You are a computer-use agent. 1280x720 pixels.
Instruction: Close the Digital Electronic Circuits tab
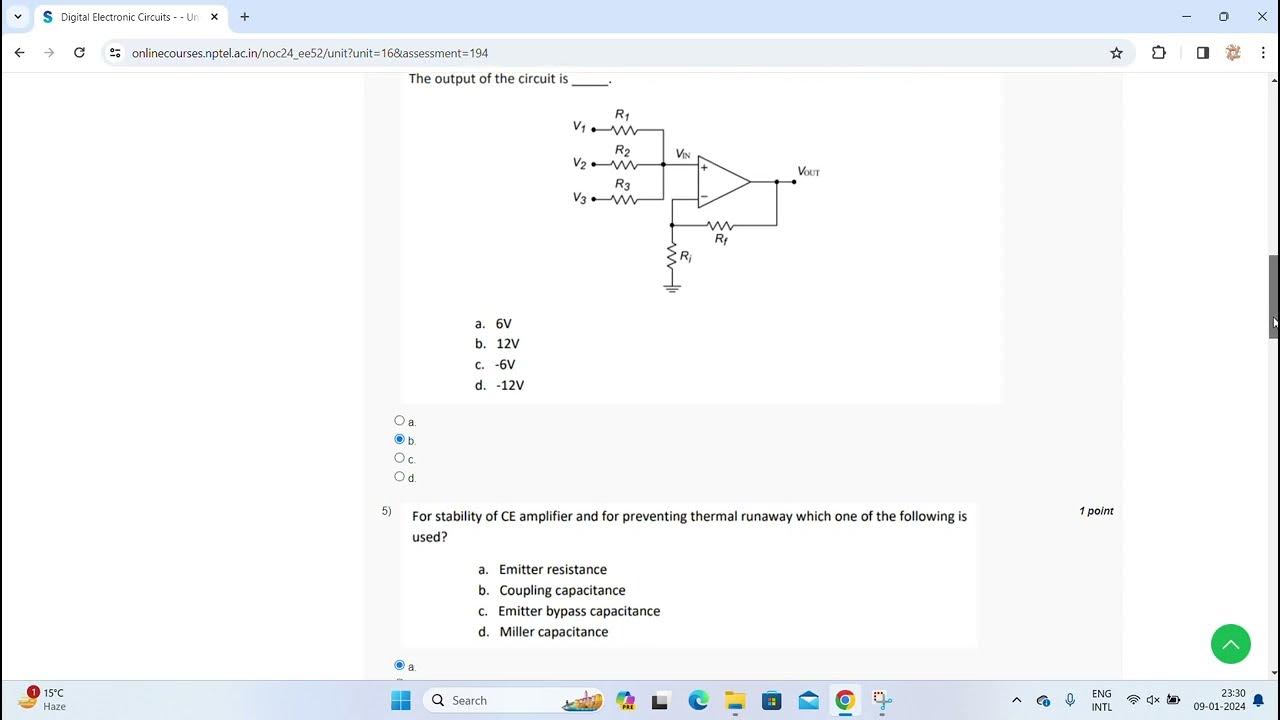click(214, 17)
